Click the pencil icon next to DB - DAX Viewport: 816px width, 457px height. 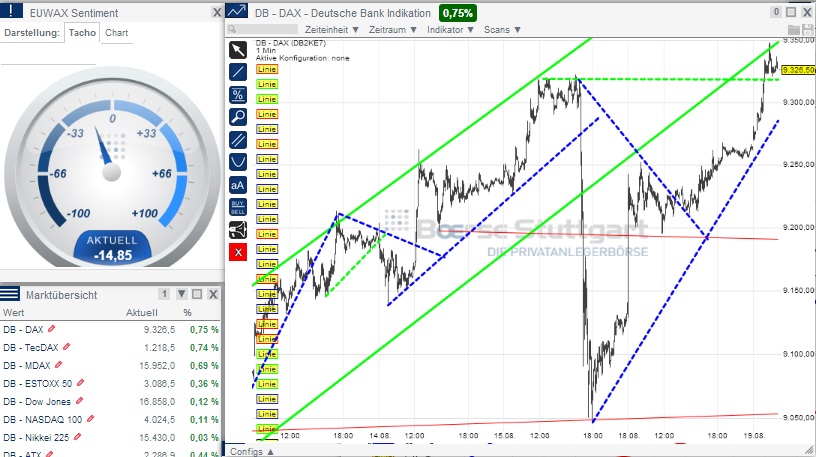(x=52, y=329)
